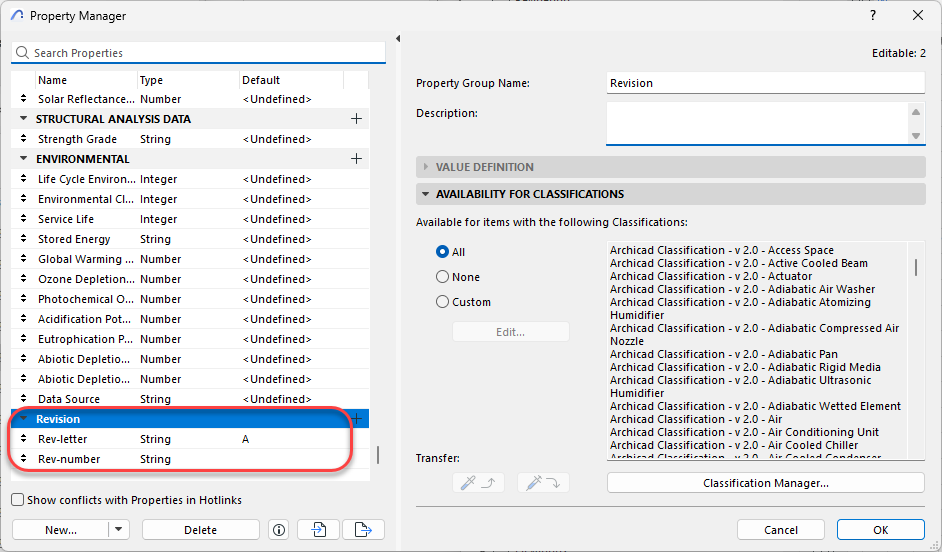Image resolution: width=942 pixels, height=552 pixels.
Task: Select the Service Life property
Action: pos(190,219)
